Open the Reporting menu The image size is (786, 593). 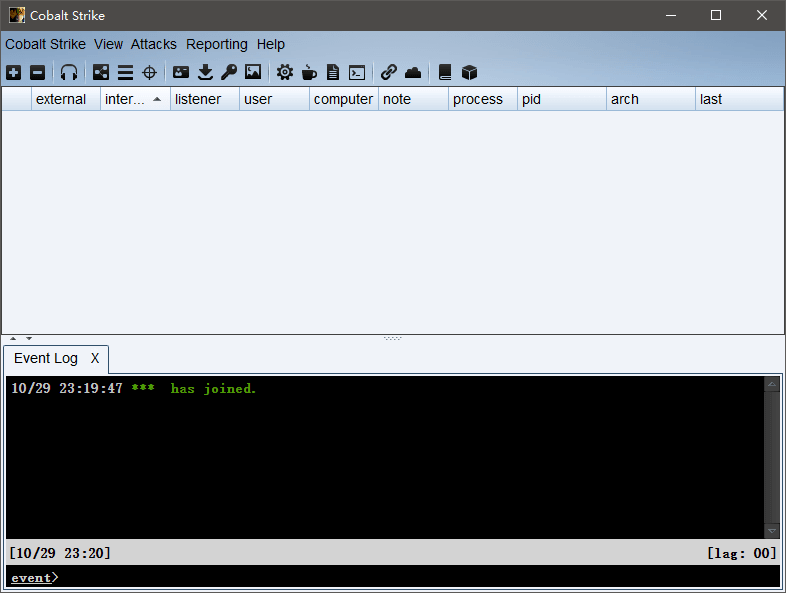217,44
